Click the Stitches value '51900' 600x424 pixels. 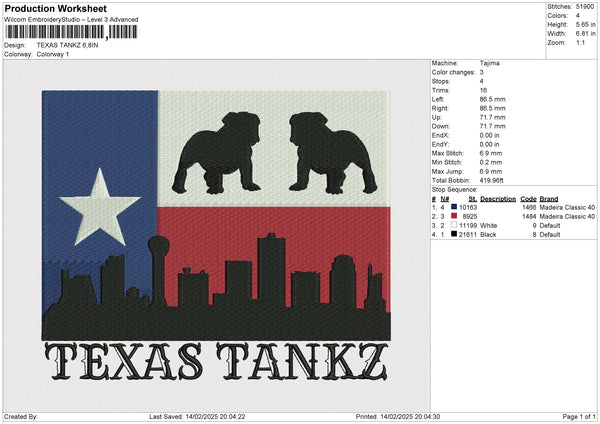click(x=585, y=7)
